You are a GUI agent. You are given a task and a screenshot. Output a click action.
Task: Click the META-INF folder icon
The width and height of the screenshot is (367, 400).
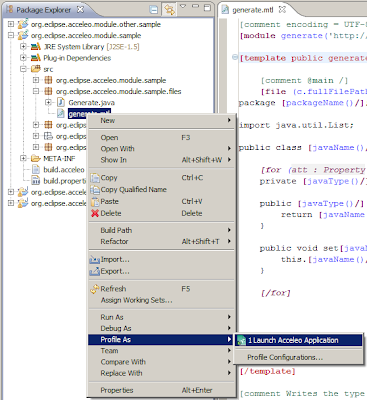[36, 158]
